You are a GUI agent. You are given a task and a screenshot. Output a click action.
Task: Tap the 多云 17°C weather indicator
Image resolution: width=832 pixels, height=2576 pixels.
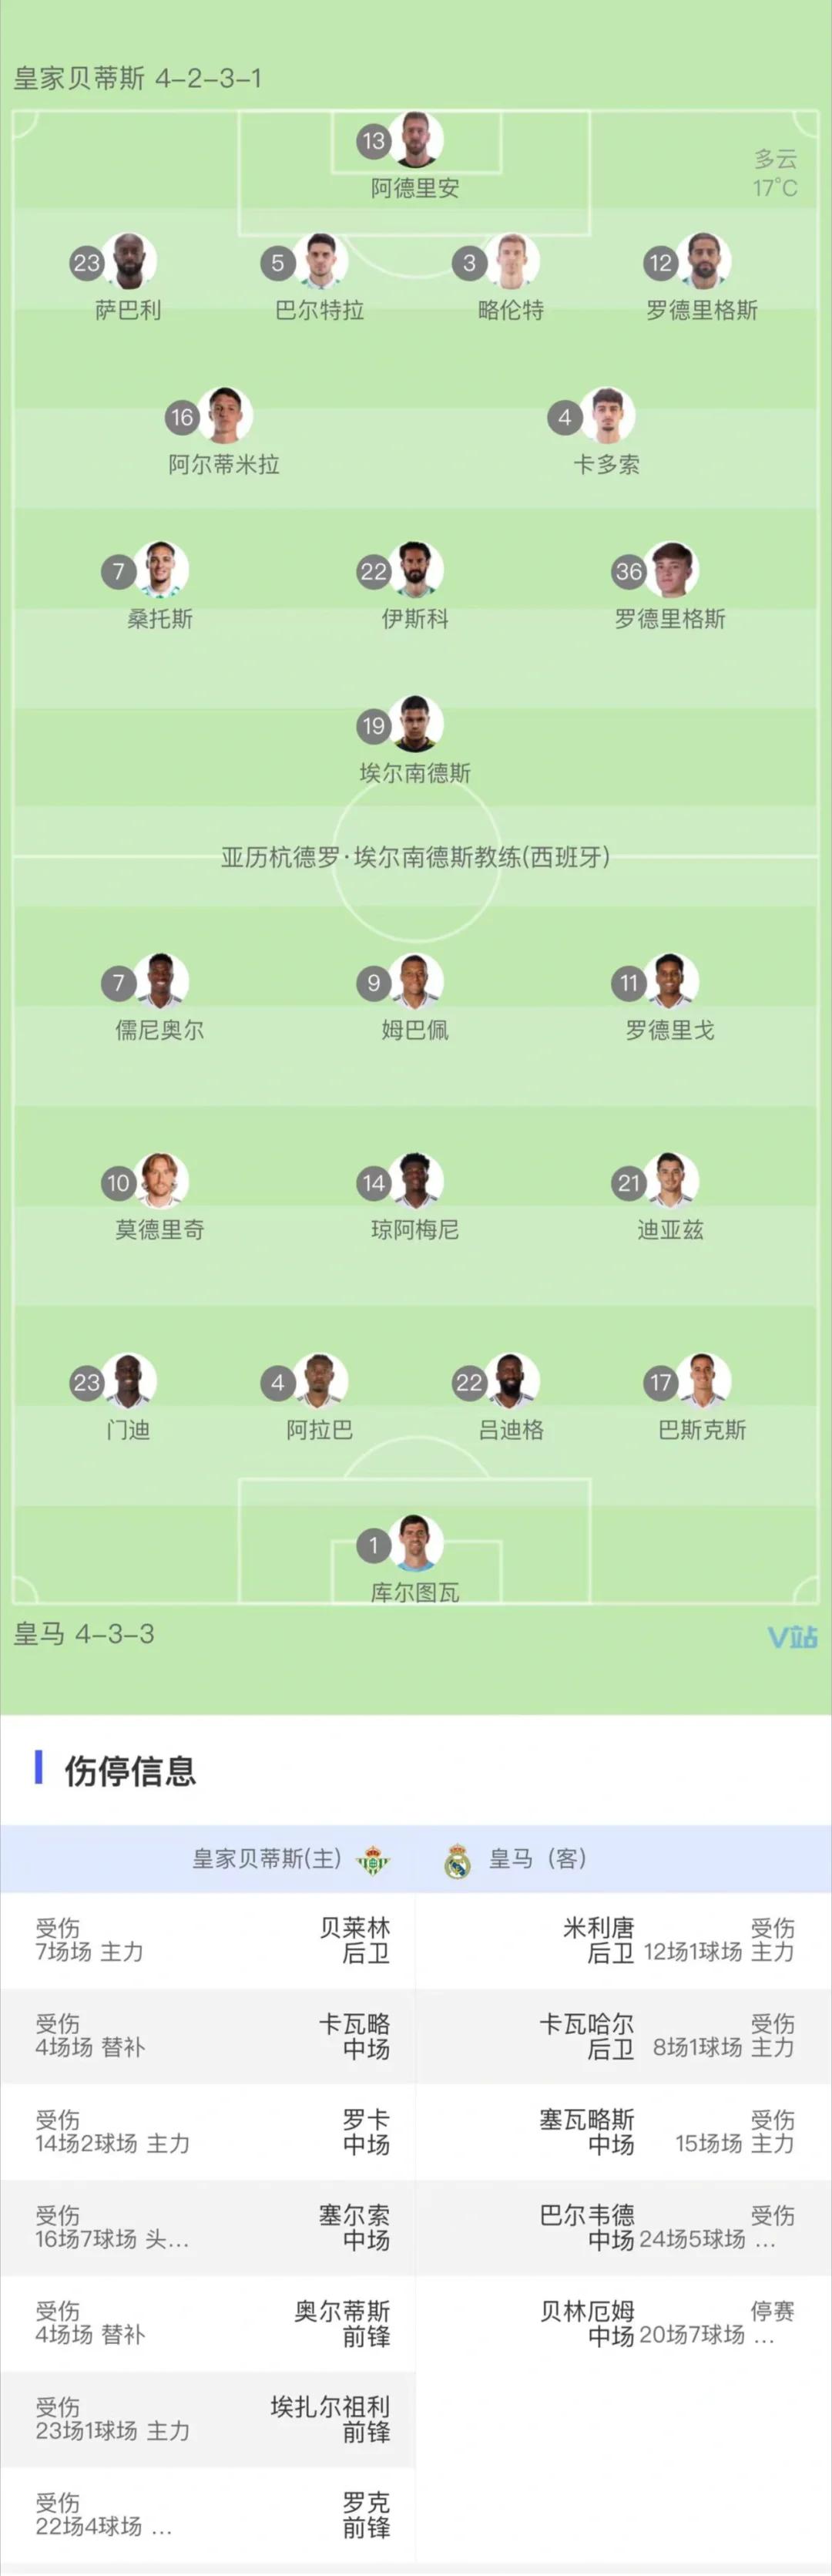[x=775, y=173]
